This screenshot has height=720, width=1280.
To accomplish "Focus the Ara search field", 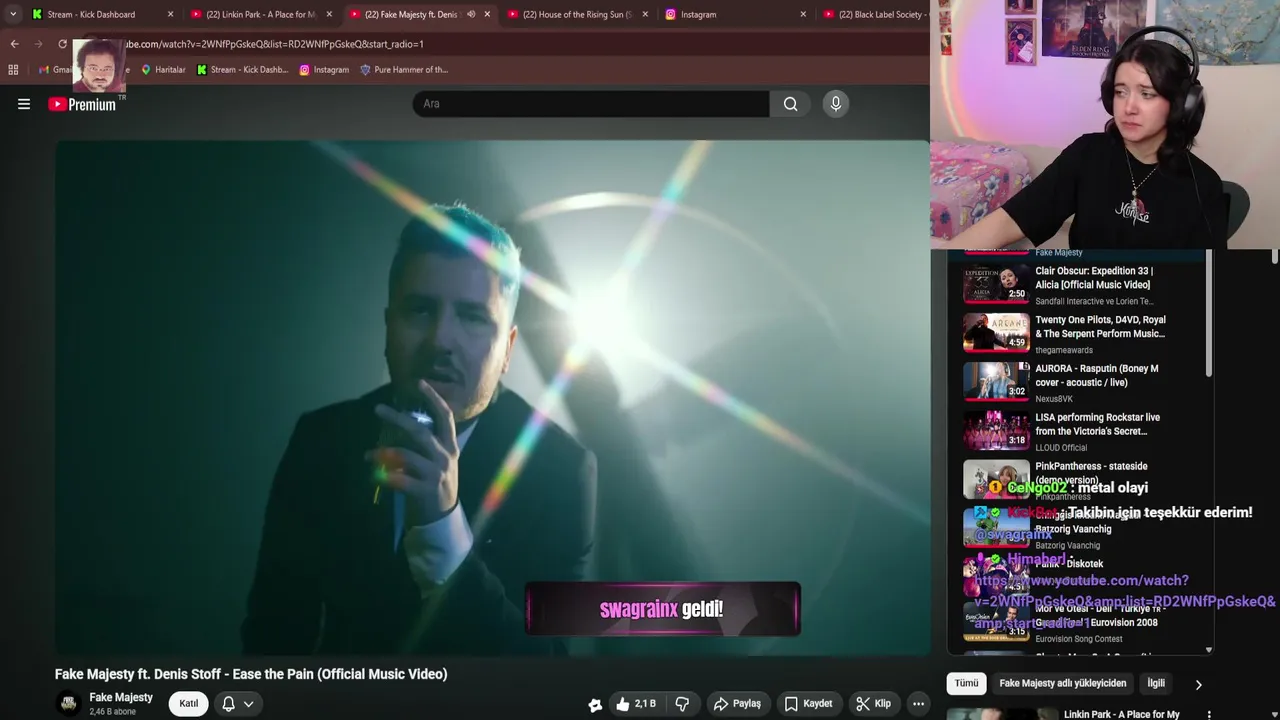I will [590, 104].
